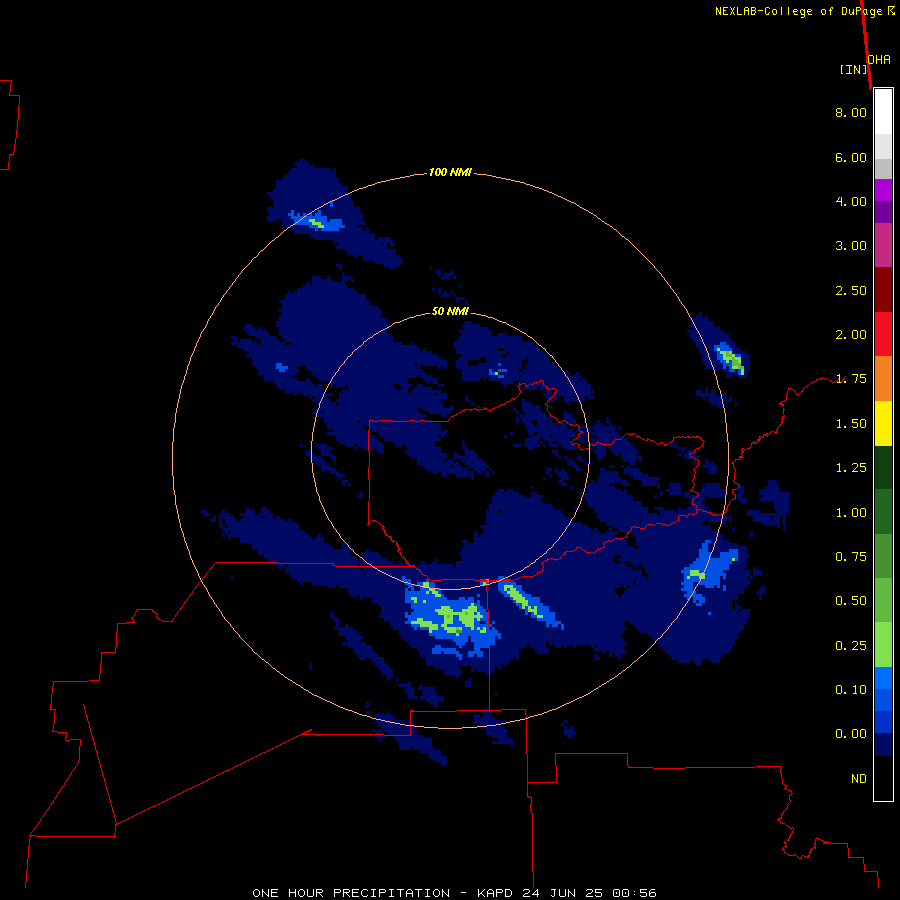
Task: Pick the bright magenta legend swatch above 4.00
Action: (x=883, y=190)
